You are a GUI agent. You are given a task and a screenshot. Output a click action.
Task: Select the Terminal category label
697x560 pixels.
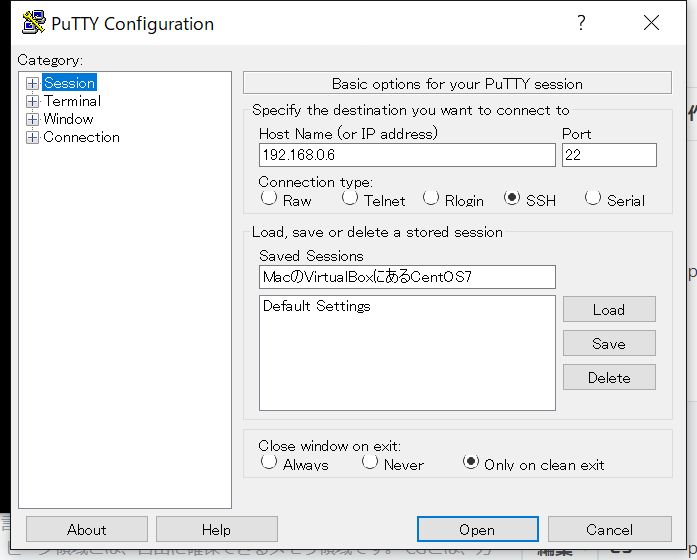click(72, 101)
